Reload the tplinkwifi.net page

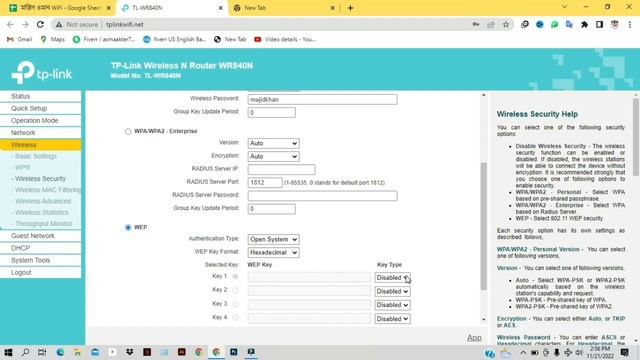pyautogui.click(x=40, y=24)
